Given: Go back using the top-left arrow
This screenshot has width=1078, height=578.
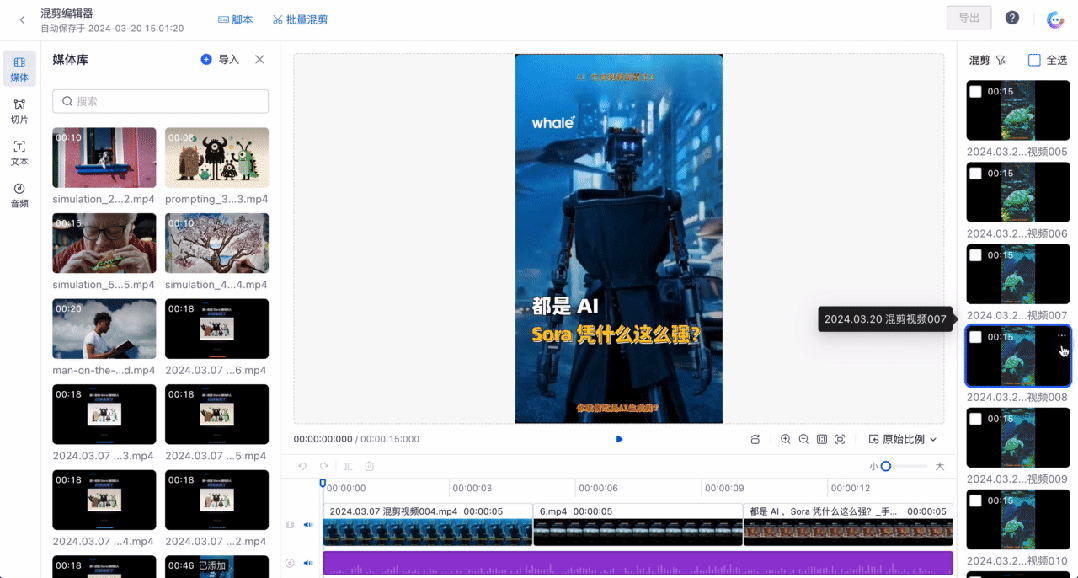Looking at the screenshot, I should pyautogui.click(x=22, y=20).
